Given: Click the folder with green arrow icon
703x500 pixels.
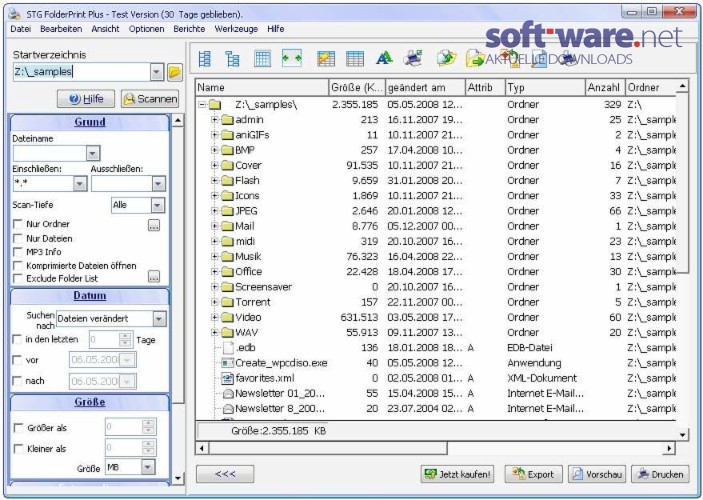Looking at the screenshot, I should click(x=474, y=59).
